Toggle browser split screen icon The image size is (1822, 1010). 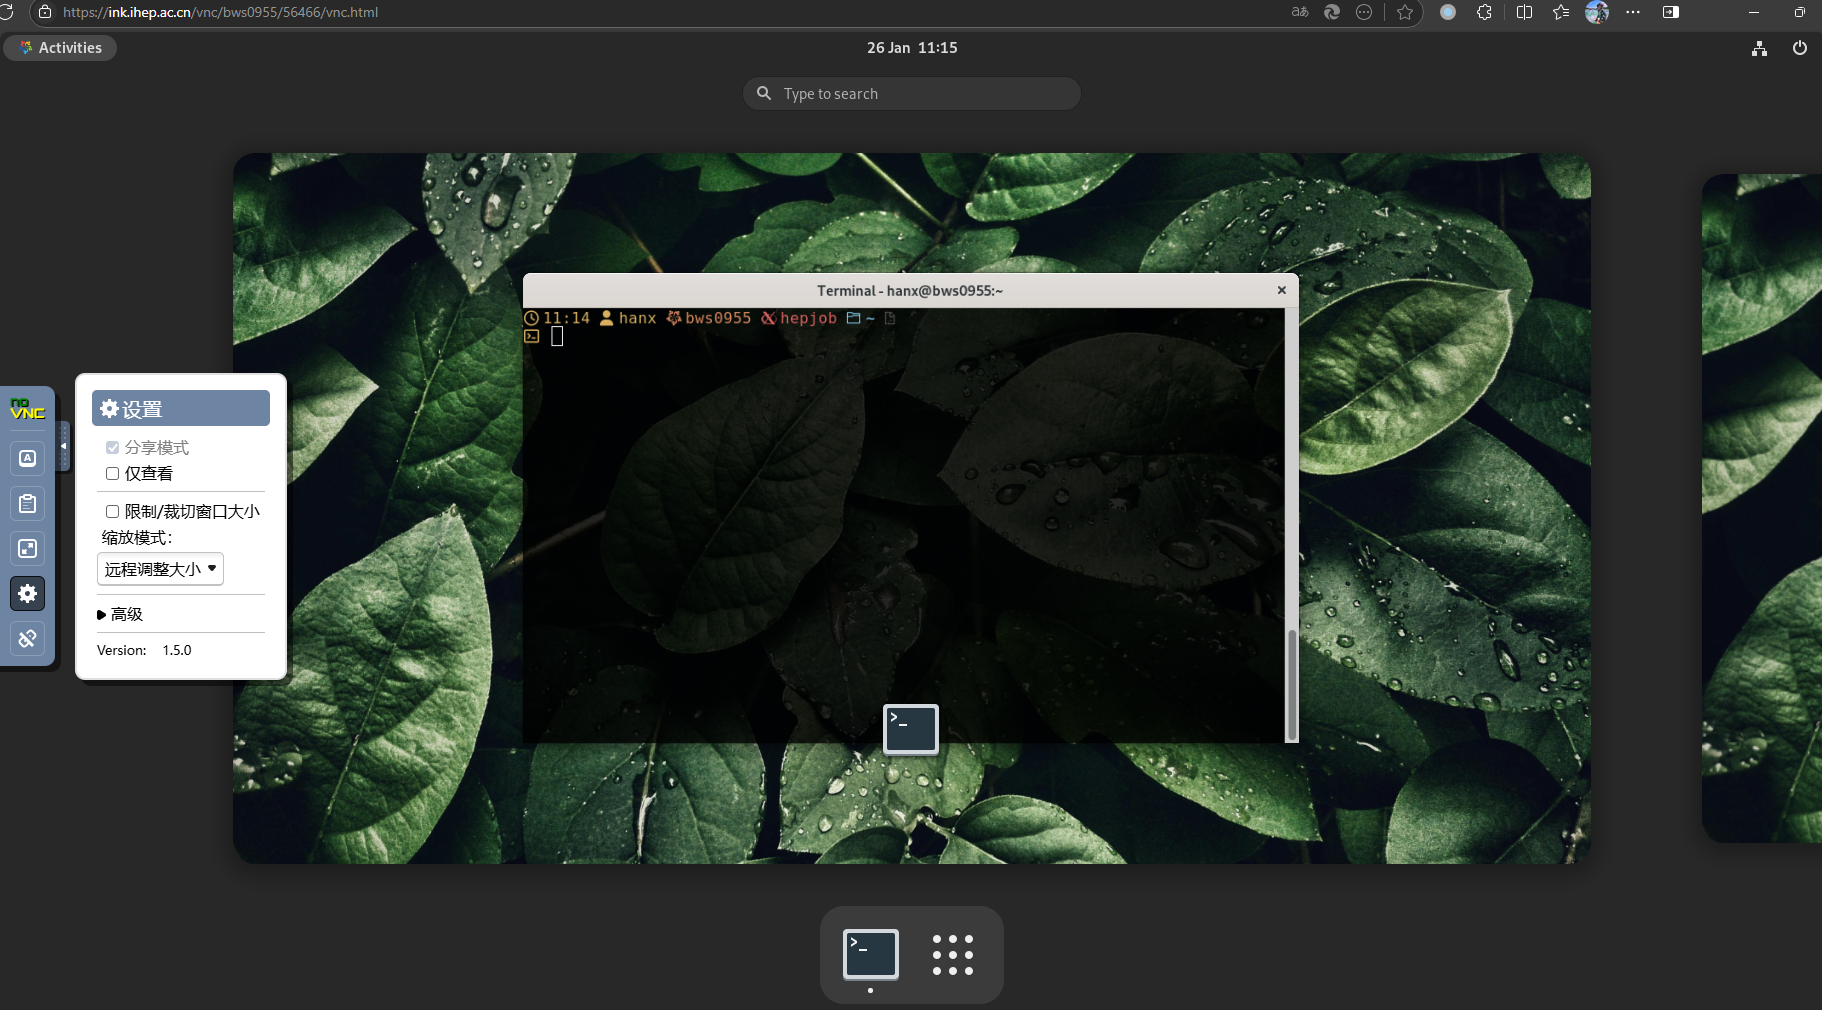tap(1524, 12)
